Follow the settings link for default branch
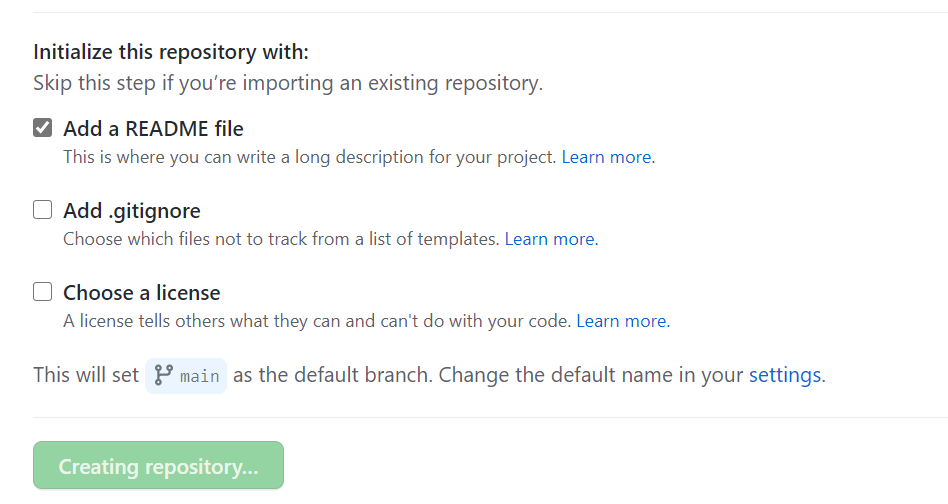 point(785,375)
